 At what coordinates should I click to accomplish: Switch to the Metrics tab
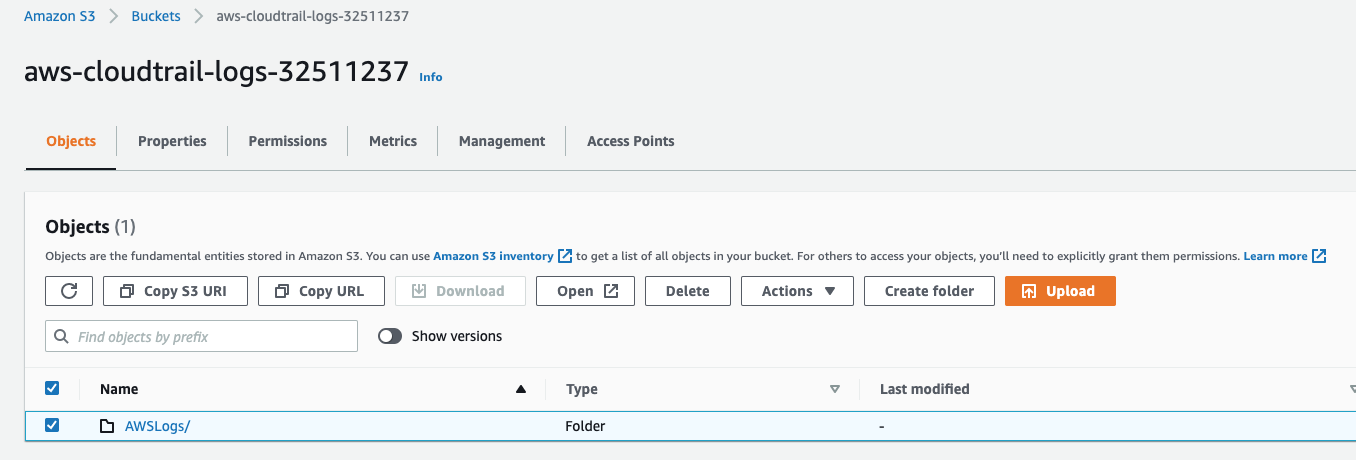393,141
